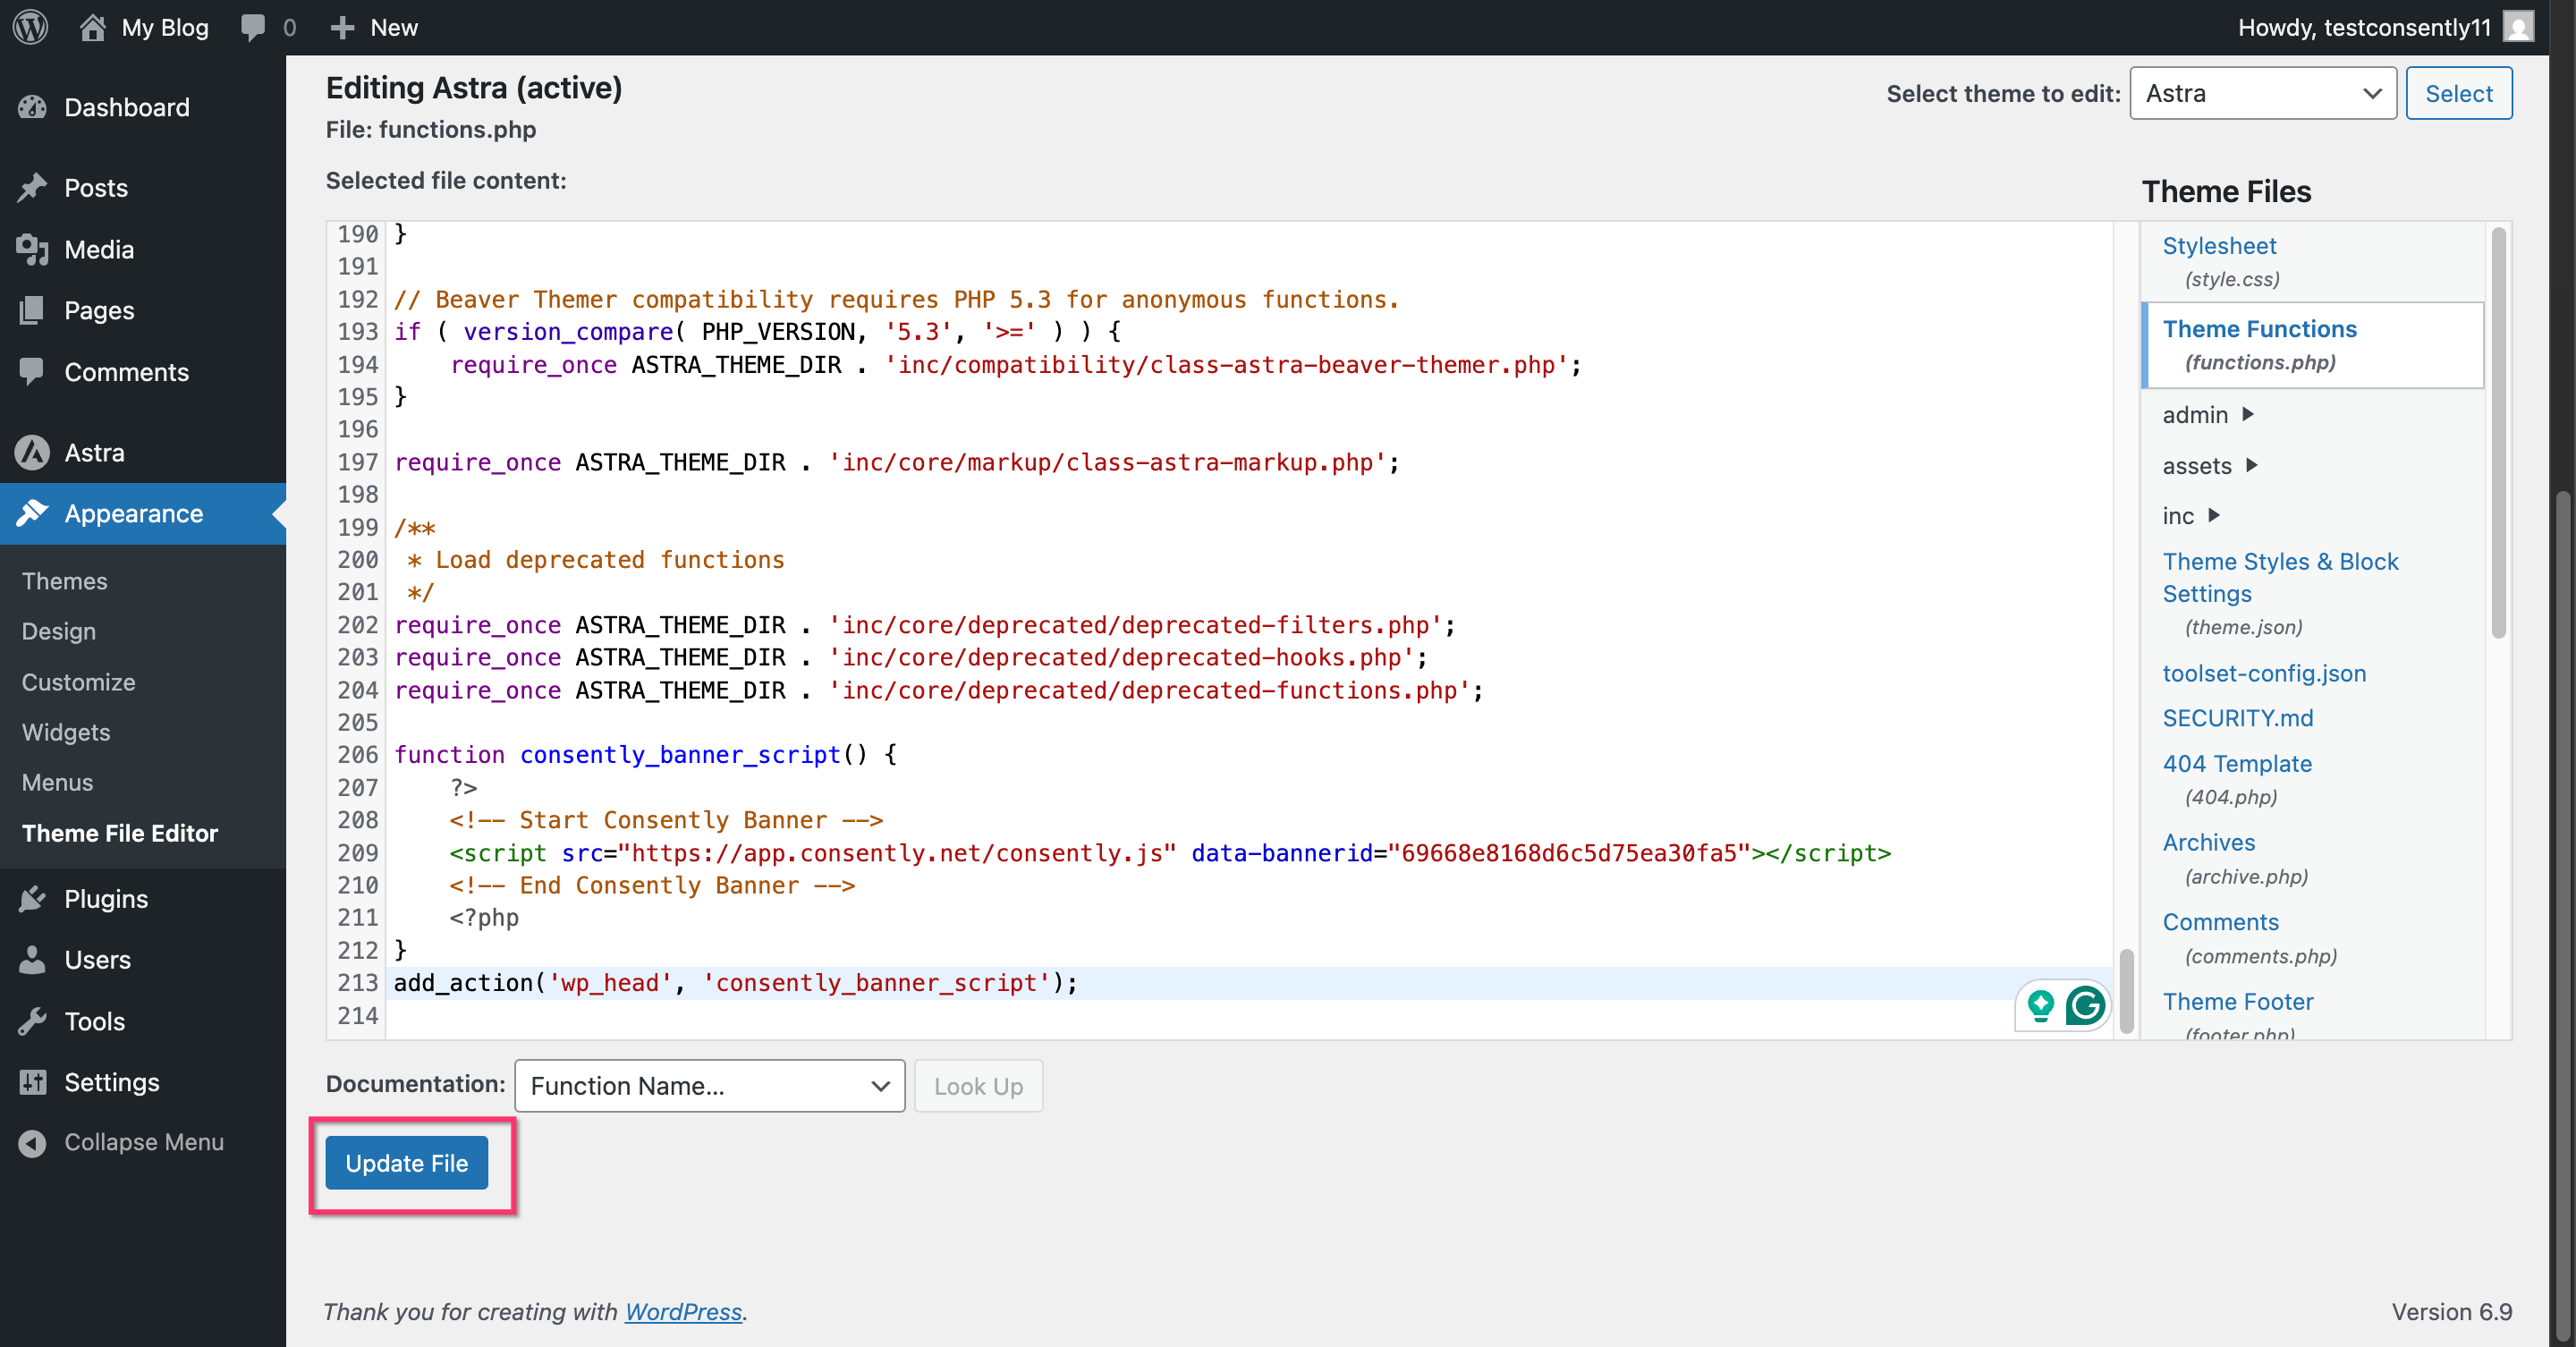The image size is (2576, 1347).
Task: Open the My Blog home icon
Action: (x=92, y=27)
